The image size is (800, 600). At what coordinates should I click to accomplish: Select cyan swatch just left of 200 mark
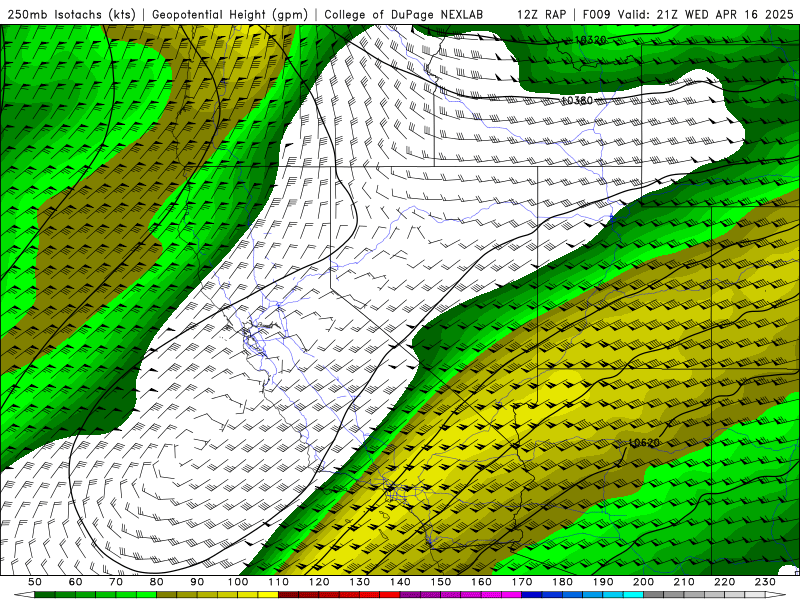click(x=634, y=595)
